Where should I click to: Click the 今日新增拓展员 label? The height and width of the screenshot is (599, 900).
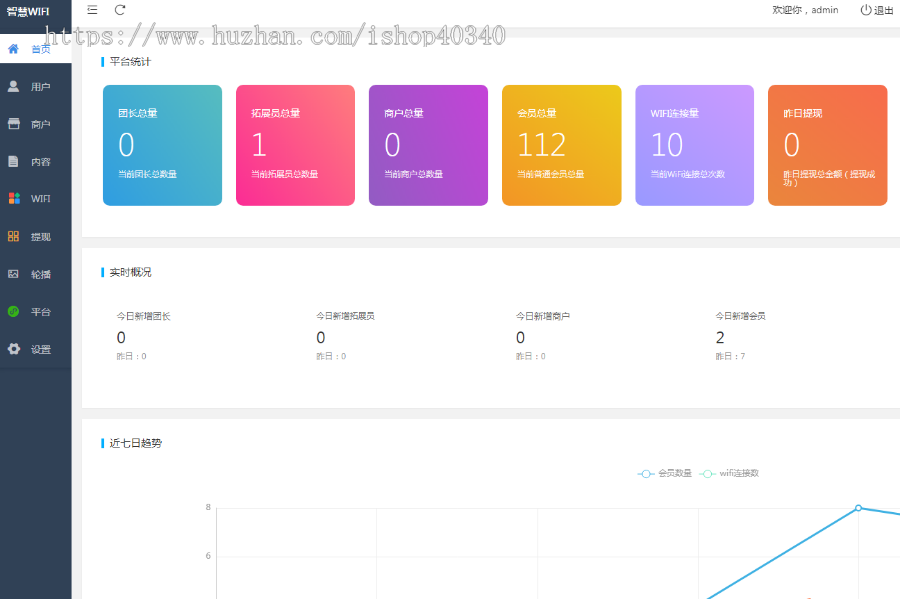(346, 316)
